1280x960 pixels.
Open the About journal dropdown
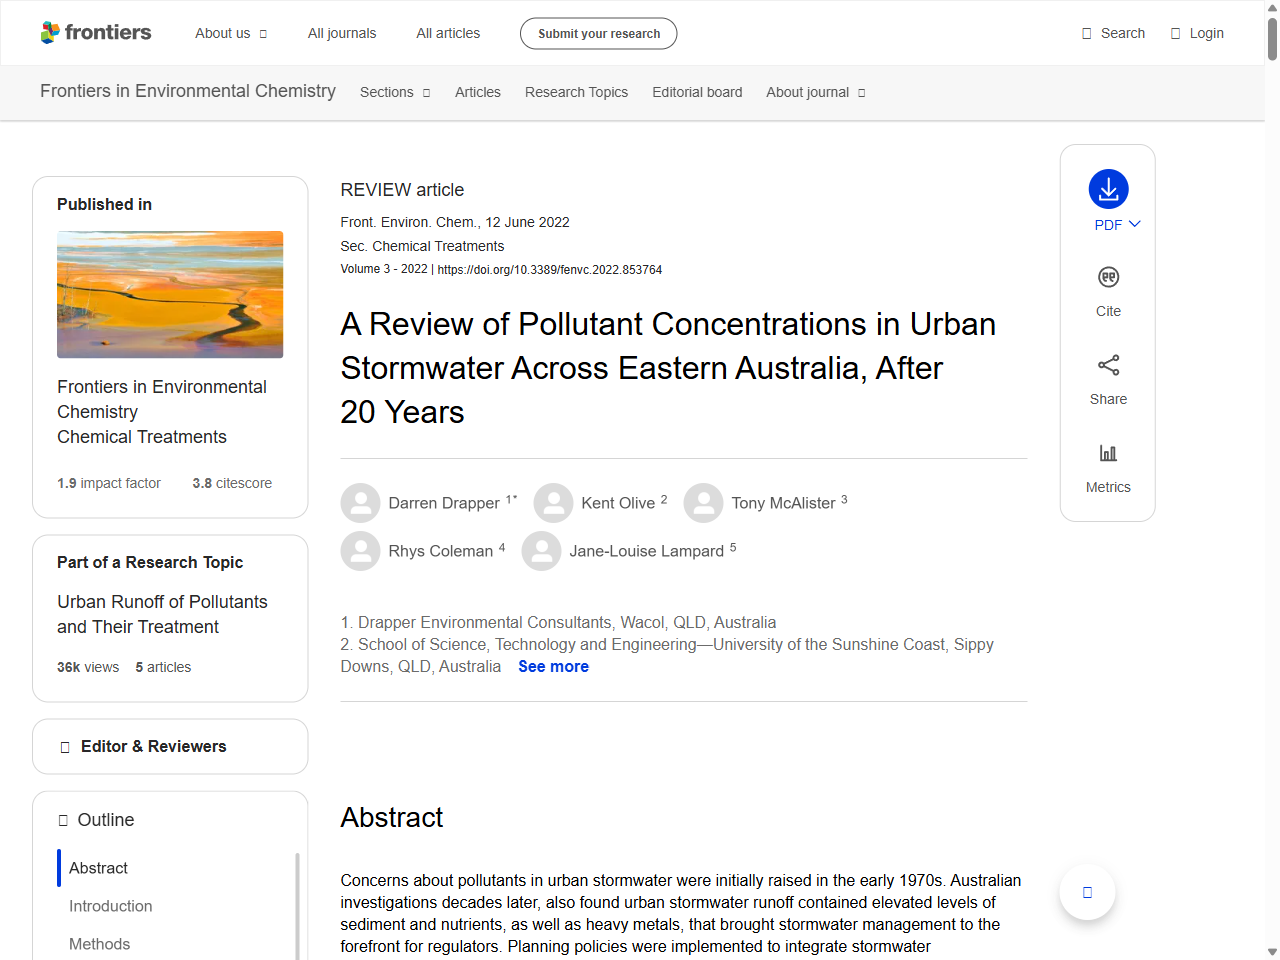(815, 92)
